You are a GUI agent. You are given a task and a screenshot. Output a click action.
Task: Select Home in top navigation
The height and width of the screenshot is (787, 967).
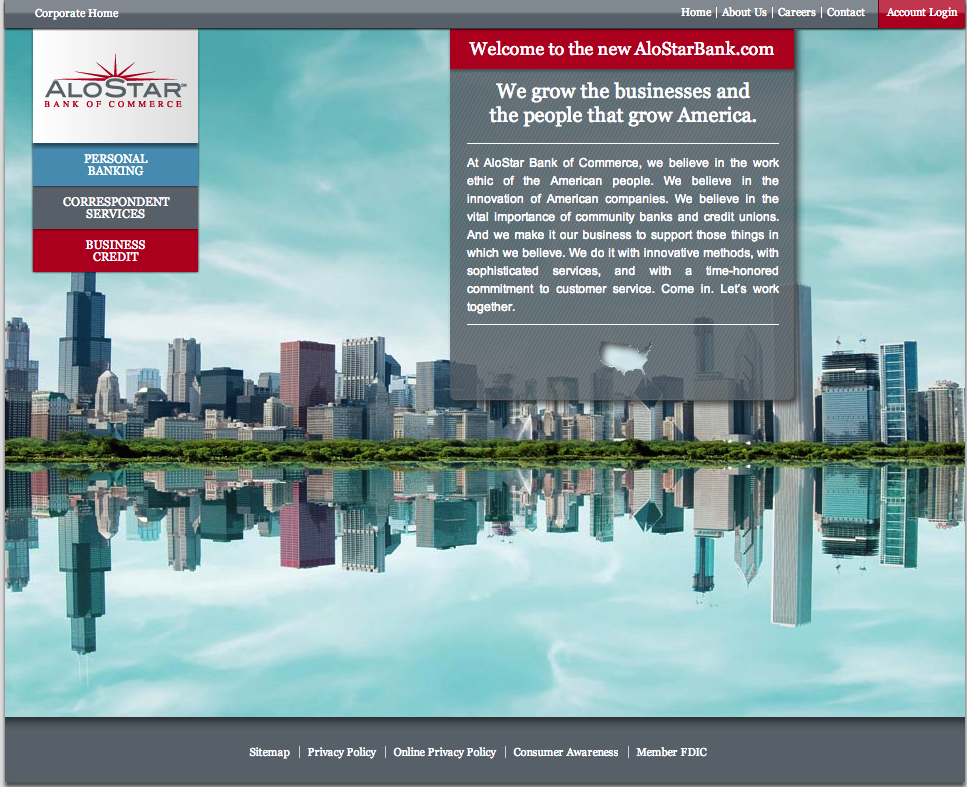(696, 12)
